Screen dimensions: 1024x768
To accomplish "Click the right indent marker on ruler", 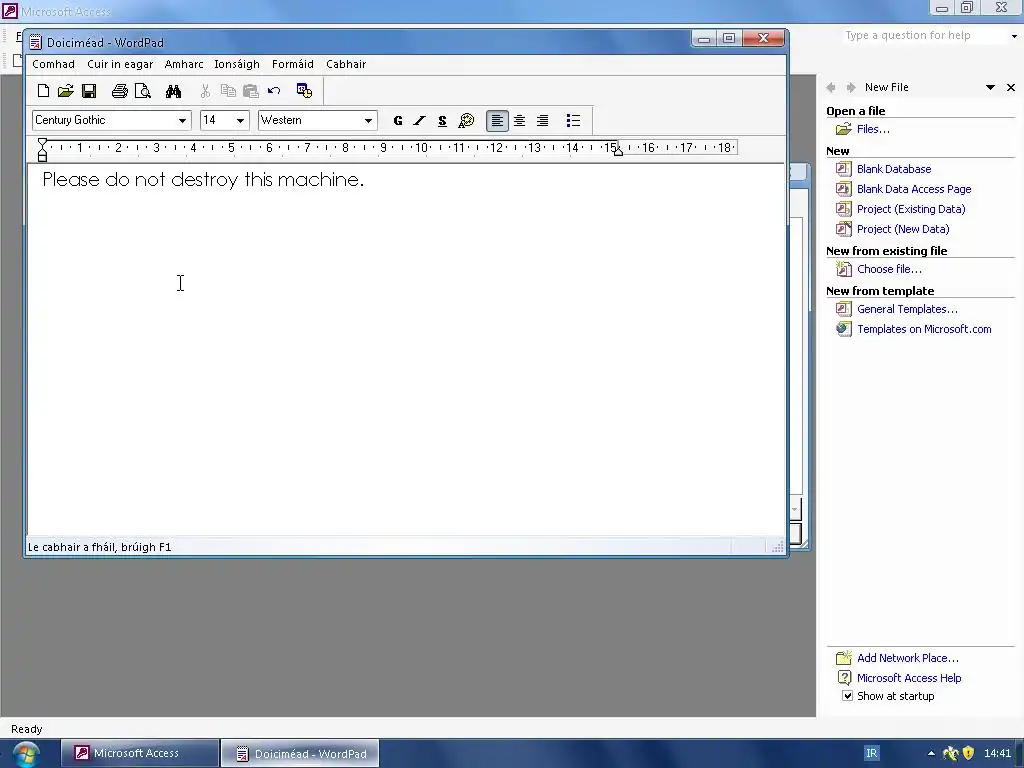I will (x=618, y=152).
